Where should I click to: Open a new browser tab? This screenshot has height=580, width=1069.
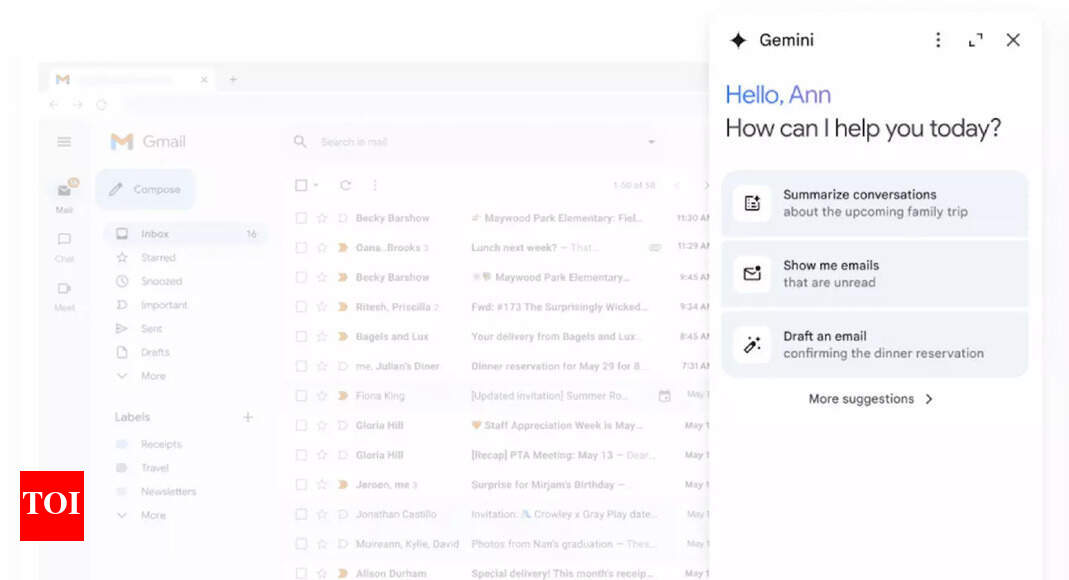point(233,80)
